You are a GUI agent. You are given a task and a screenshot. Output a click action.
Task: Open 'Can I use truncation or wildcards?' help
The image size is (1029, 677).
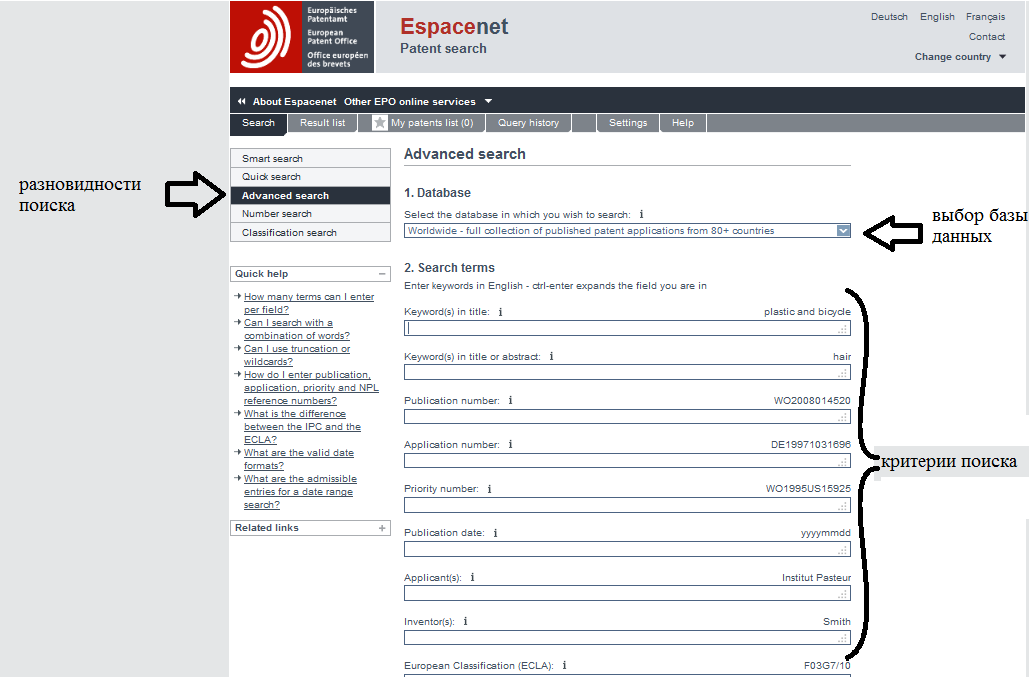pos(297,355)
